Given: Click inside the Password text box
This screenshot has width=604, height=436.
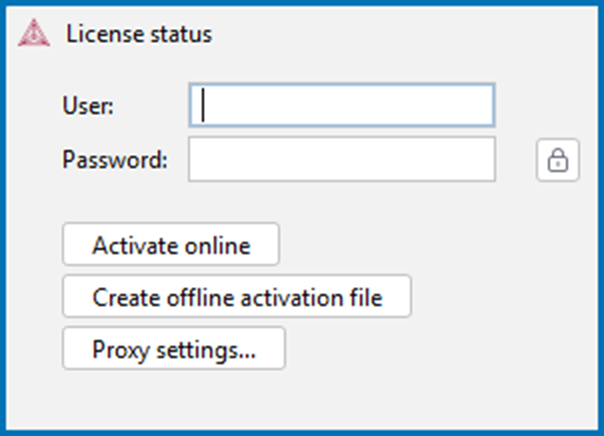Looking at the screenshot, I should (342, 159).
